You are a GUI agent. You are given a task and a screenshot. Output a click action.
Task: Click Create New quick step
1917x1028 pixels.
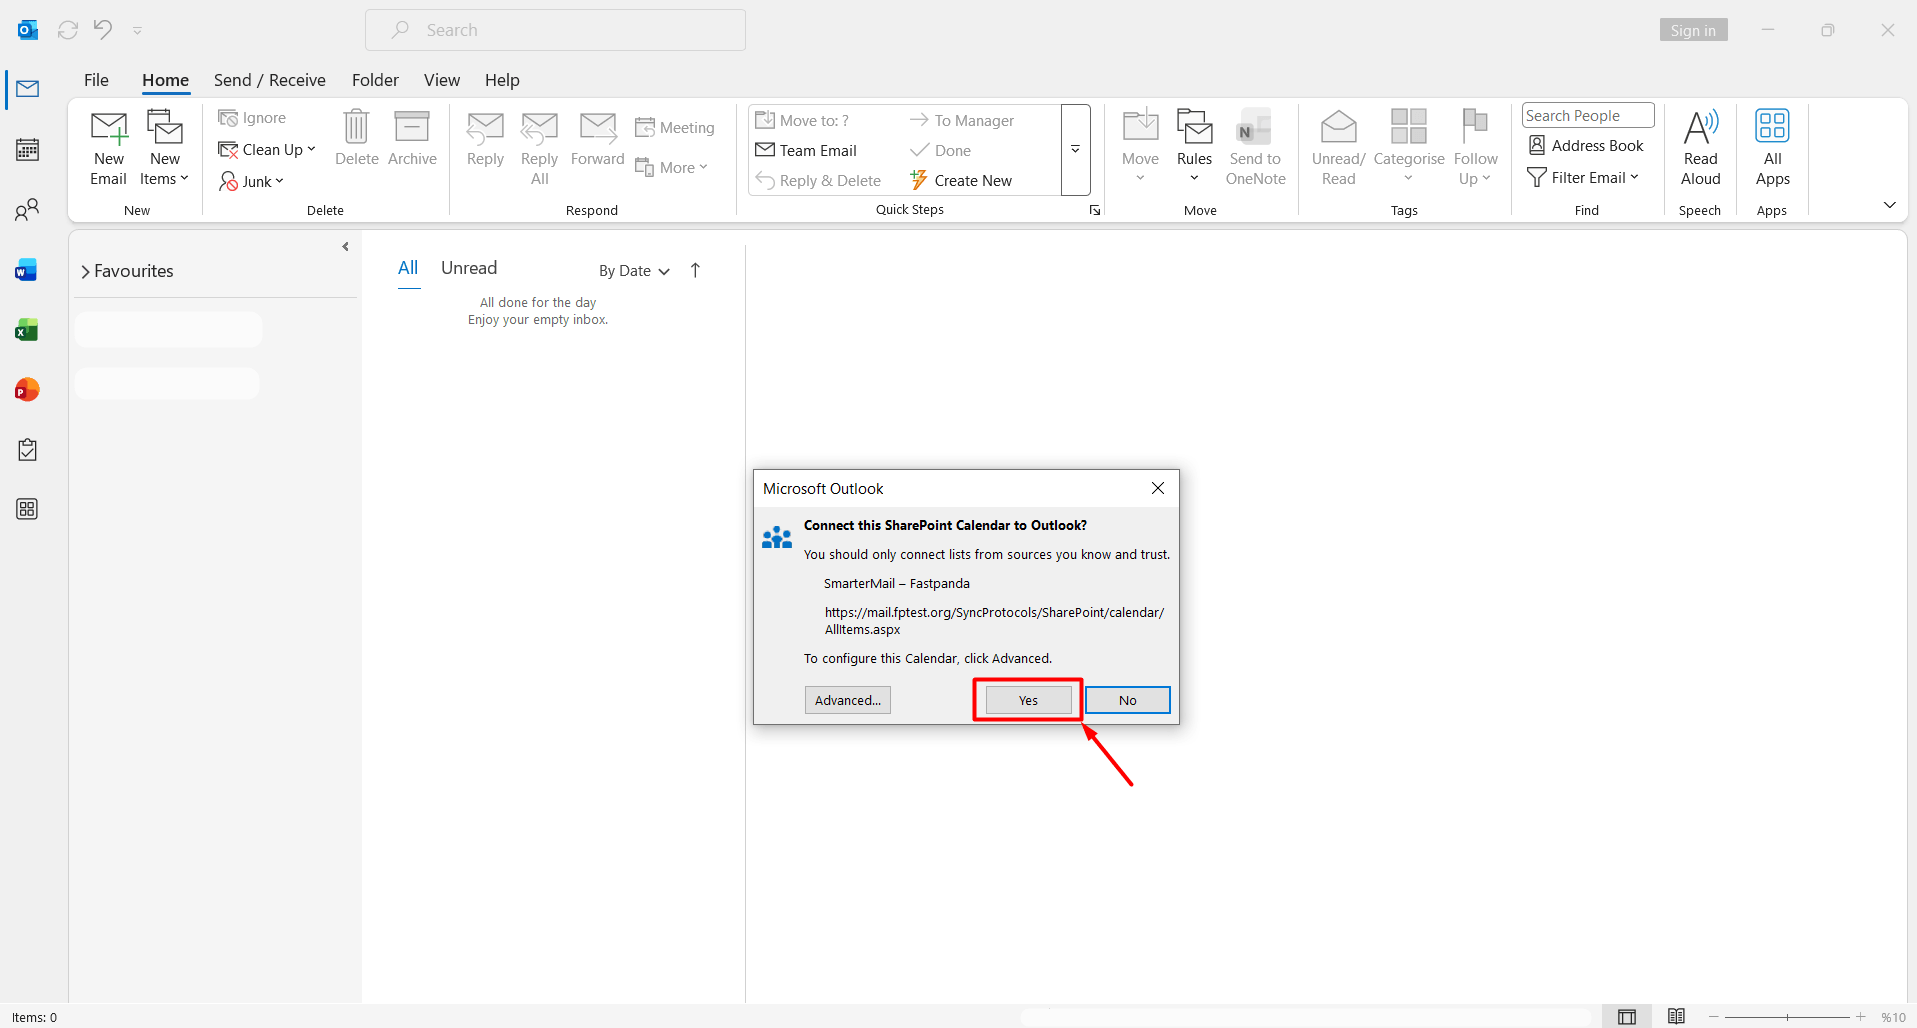pyautogui.click(x=961, y=180)
